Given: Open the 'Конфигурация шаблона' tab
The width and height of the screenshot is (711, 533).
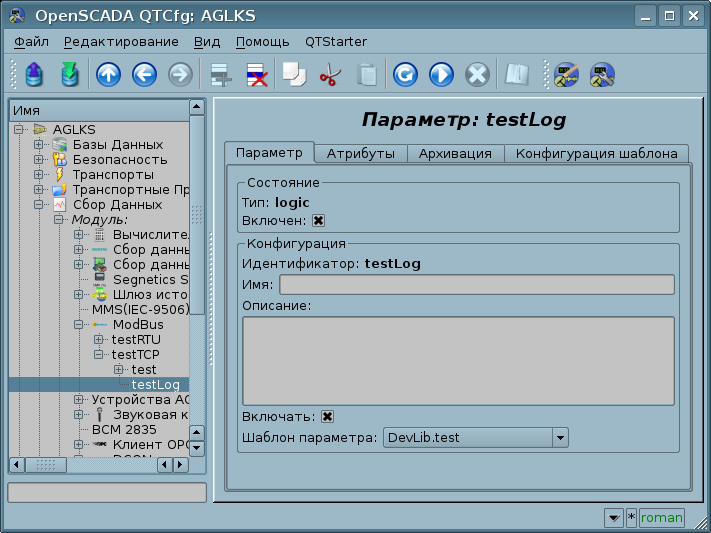Looking at the screenshot, I should tap(597, 153).
